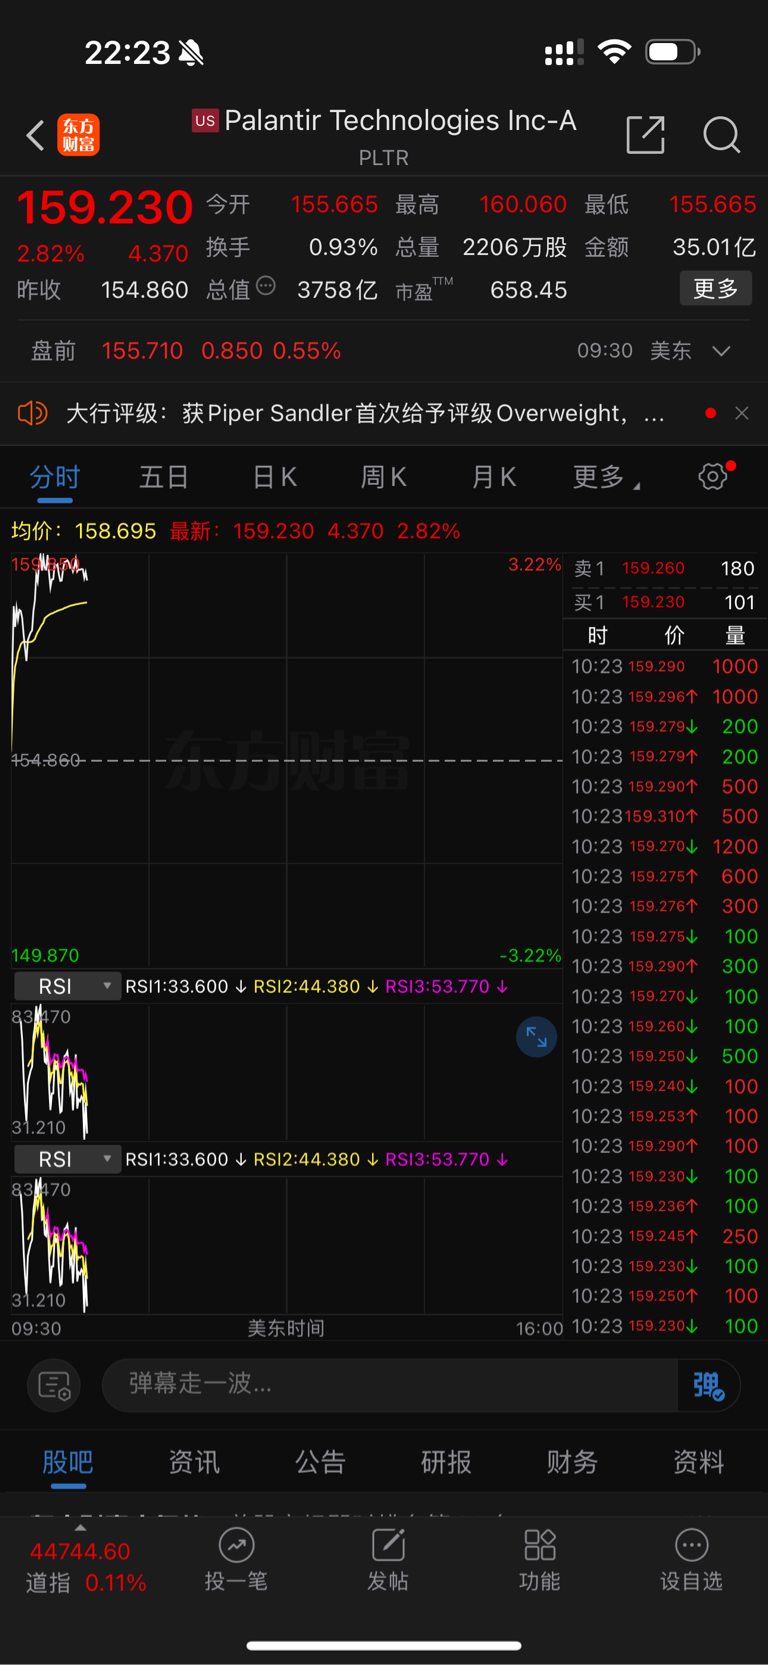This screenshot has width=768, height=1665.
Task: Tap the 均价 158.695 label
Action: (84, 531)
